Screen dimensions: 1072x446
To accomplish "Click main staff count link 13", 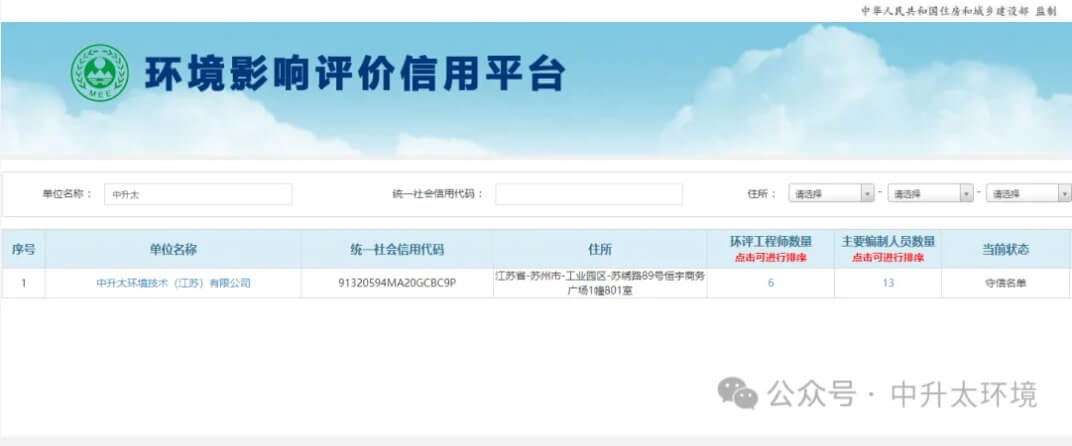I will (887, 283).
